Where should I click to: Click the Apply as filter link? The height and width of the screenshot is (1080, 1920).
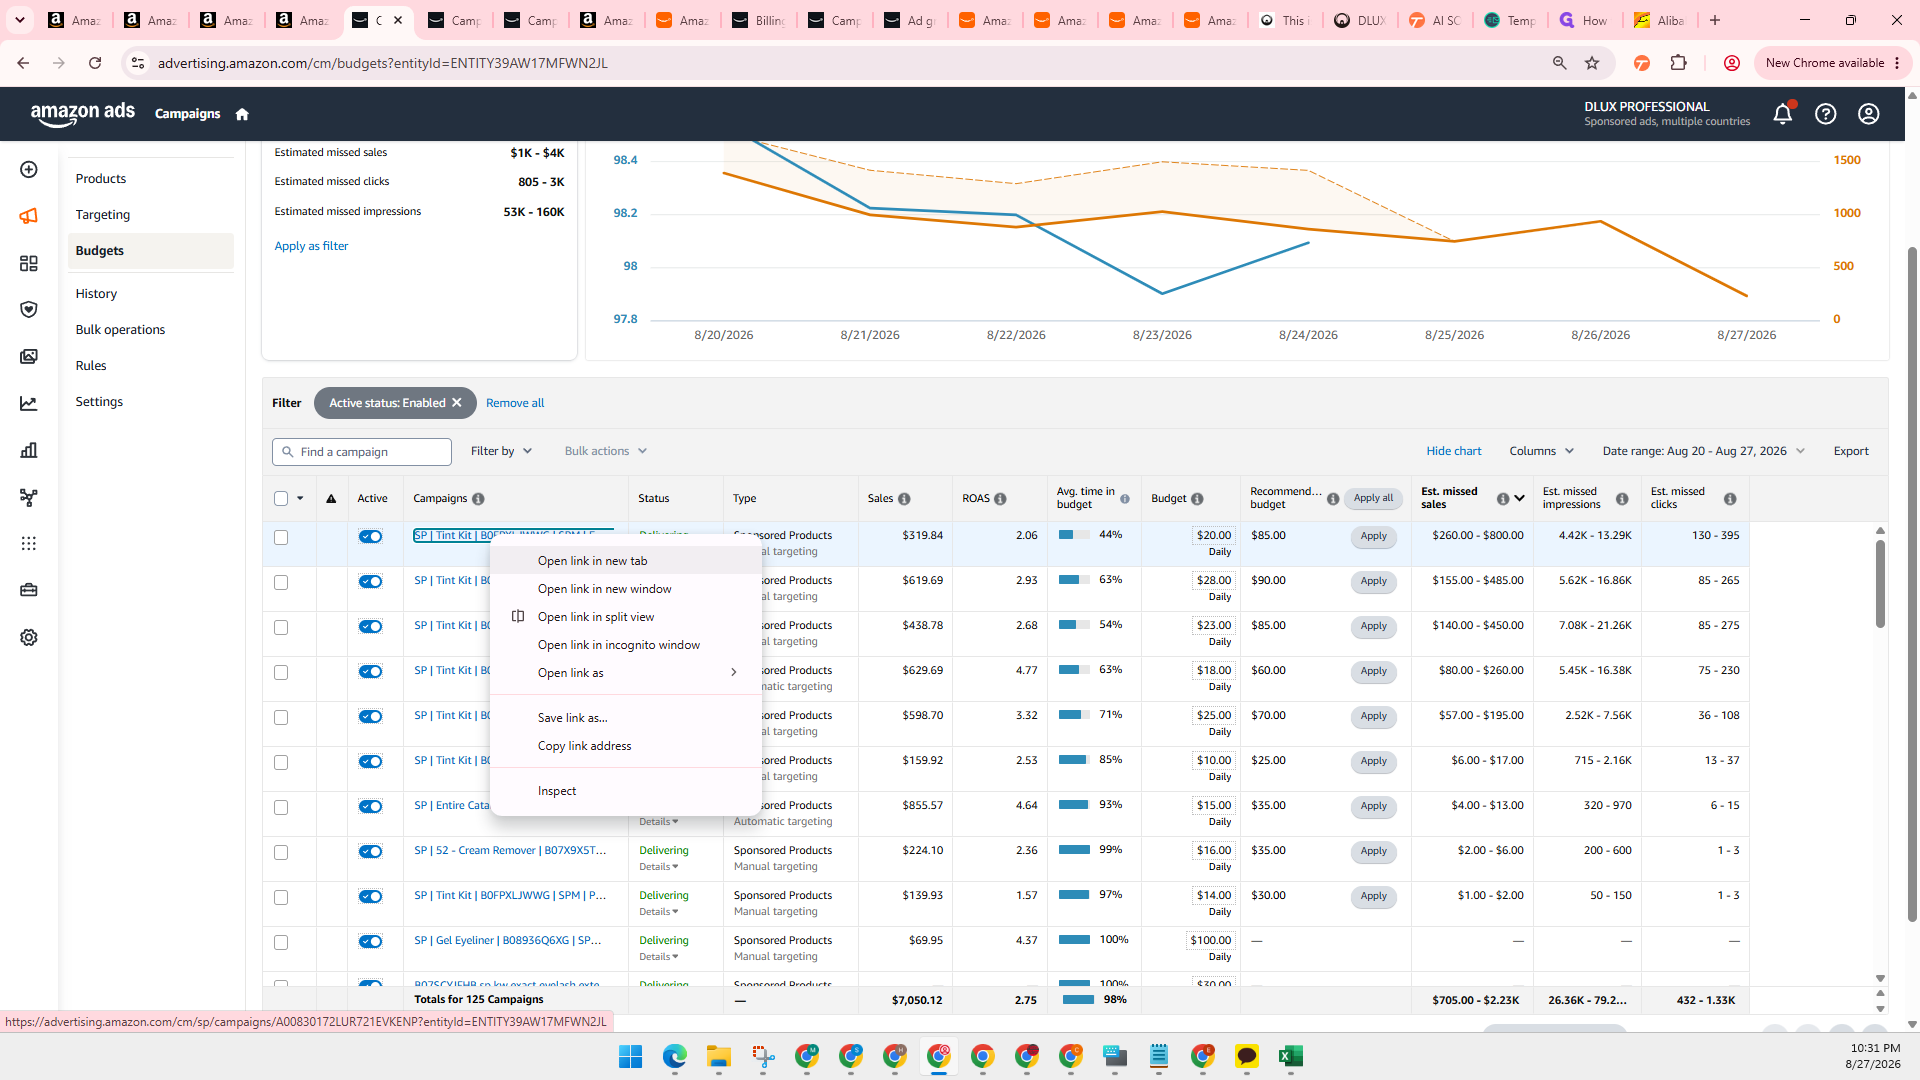(311, 246)
